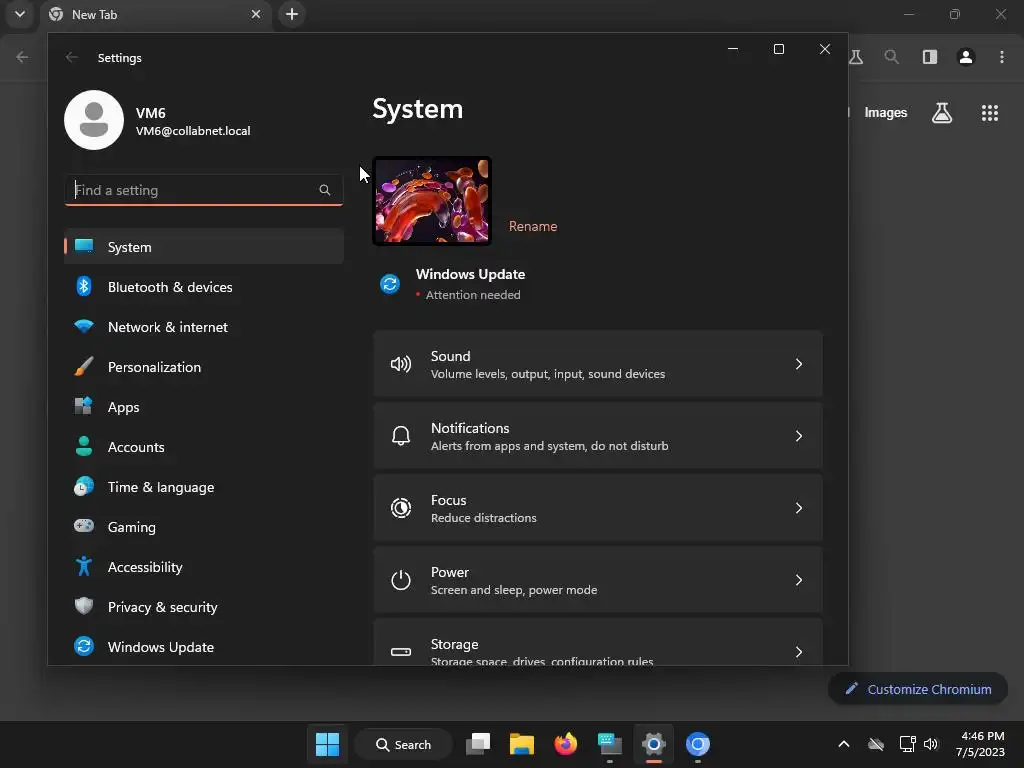Go to Personalization settings
The image size is (1024, 768).
coord(204,366)
